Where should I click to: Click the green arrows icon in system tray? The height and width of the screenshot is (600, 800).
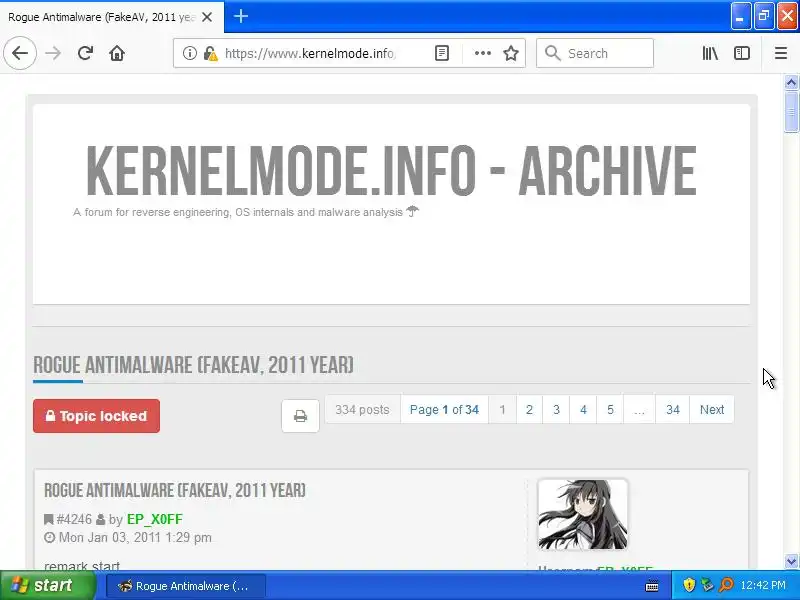point(707,585)
